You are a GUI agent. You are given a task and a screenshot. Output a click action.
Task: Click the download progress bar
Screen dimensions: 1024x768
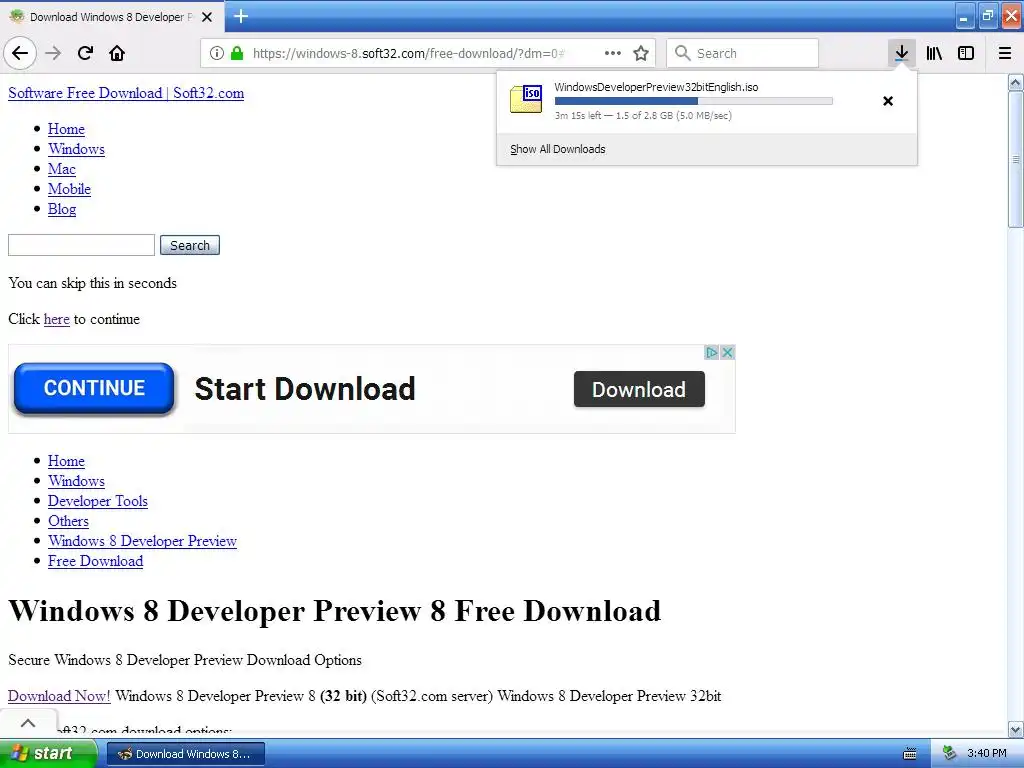694,101
